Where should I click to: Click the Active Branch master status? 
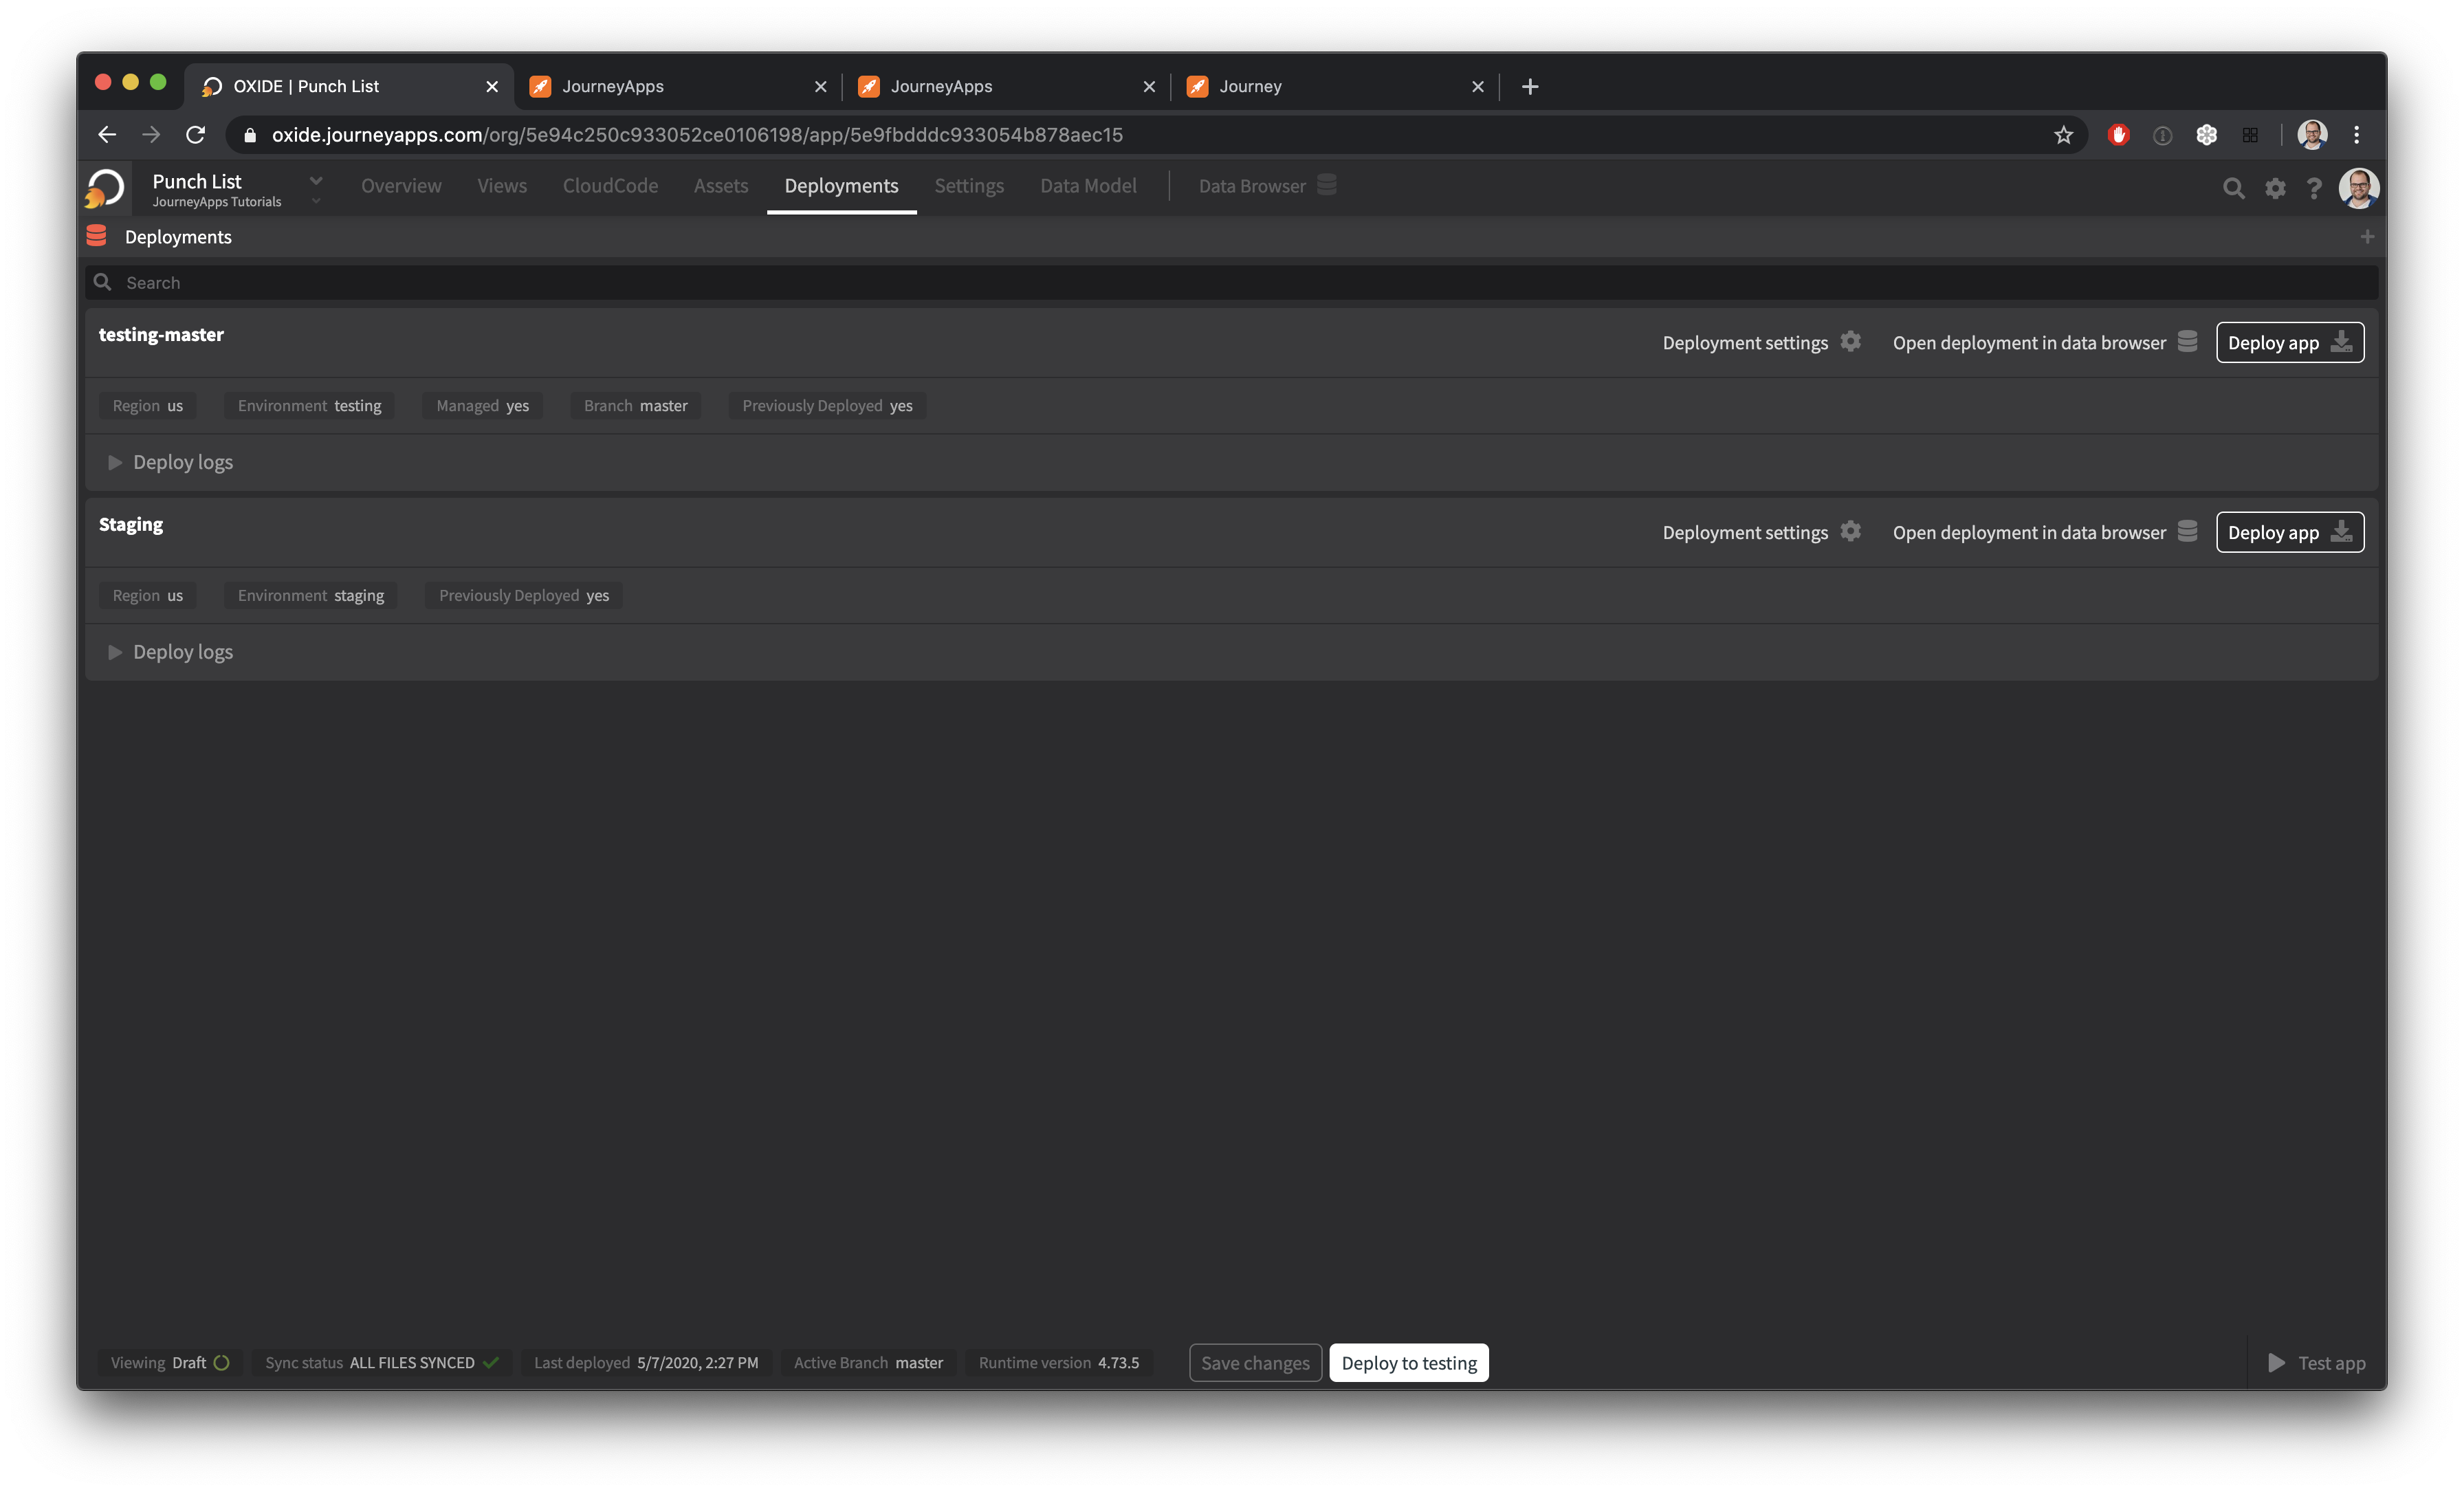(868, 1363)
